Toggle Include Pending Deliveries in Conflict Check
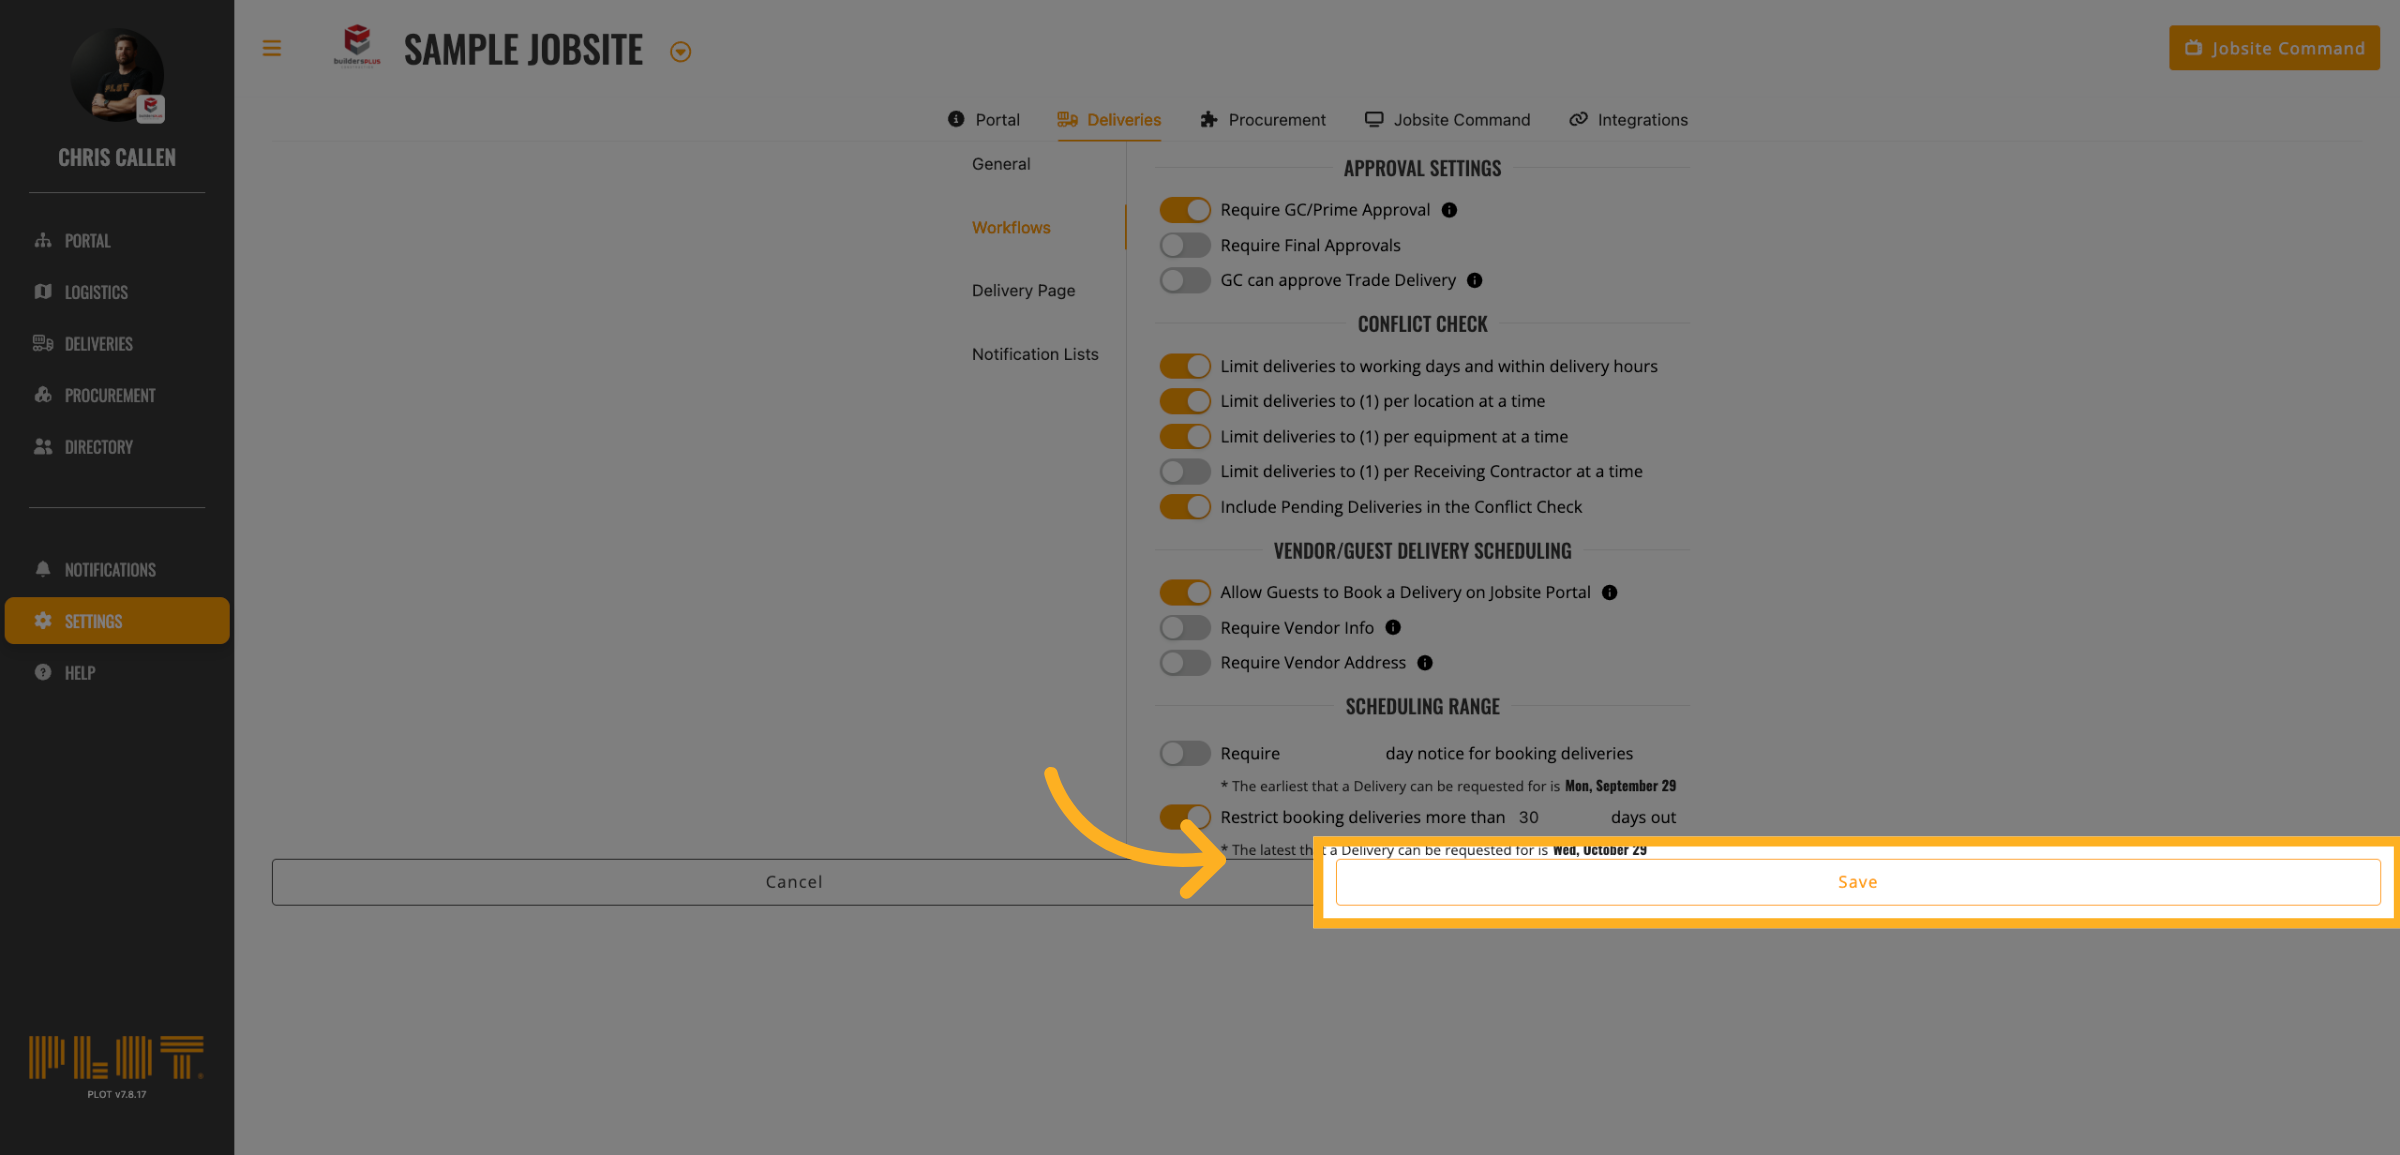 click(1185, 507)
